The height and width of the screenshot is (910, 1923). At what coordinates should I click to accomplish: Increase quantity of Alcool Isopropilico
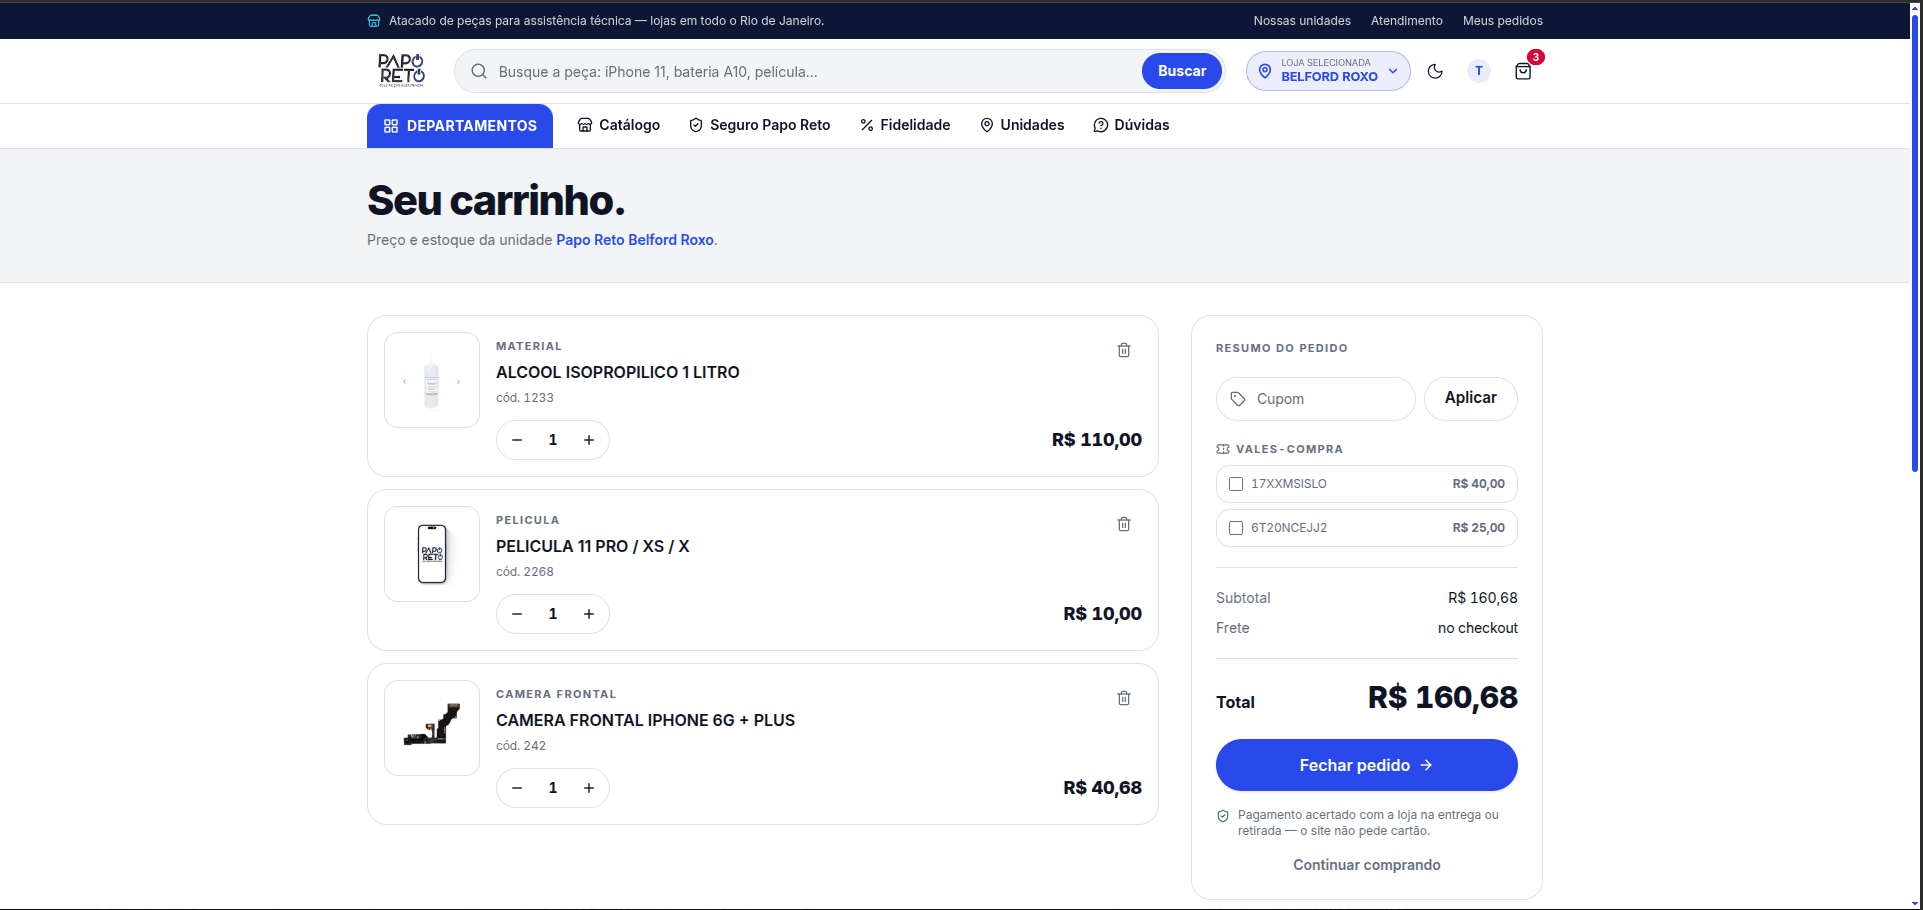[589, 440]
